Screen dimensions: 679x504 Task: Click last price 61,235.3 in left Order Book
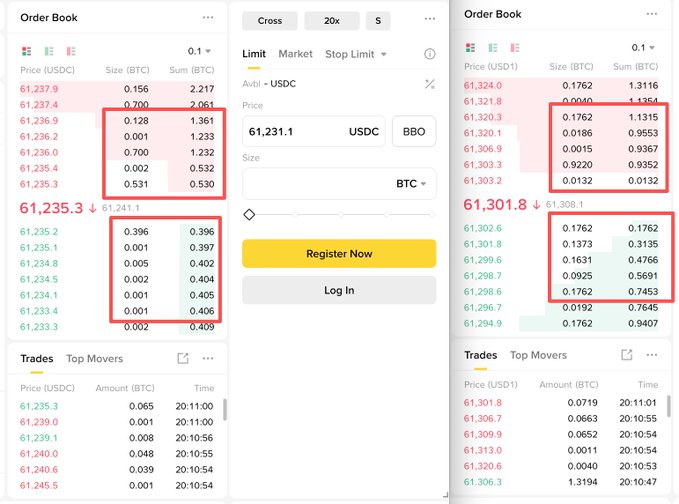coord(51,208)
